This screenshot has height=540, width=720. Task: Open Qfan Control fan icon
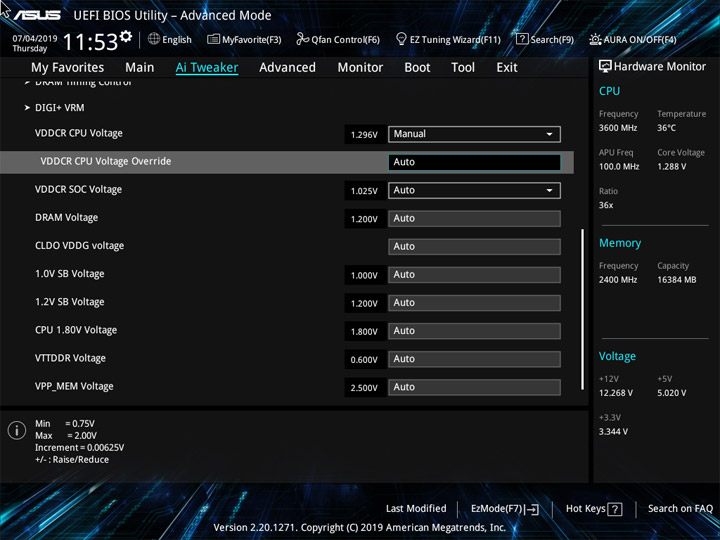coord(302,39)
